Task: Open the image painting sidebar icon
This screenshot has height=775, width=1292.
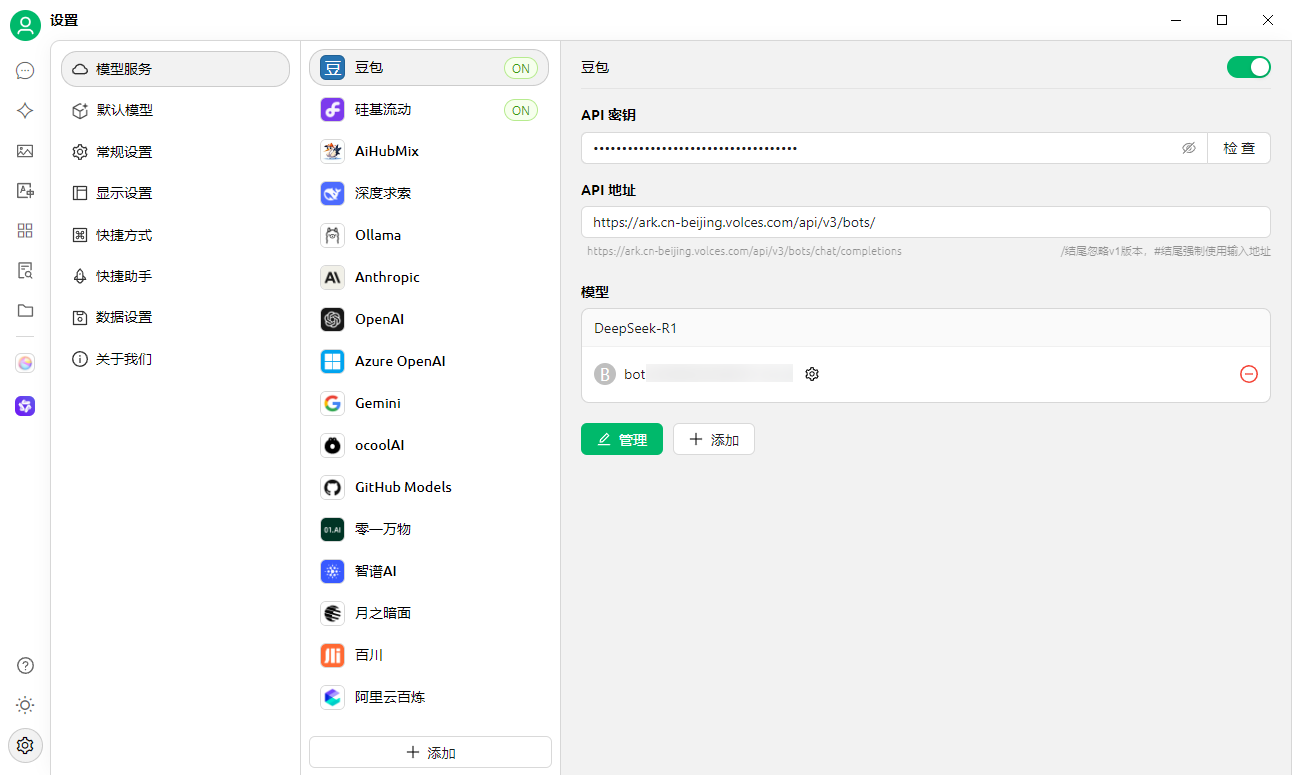Action: pos(25,151)
